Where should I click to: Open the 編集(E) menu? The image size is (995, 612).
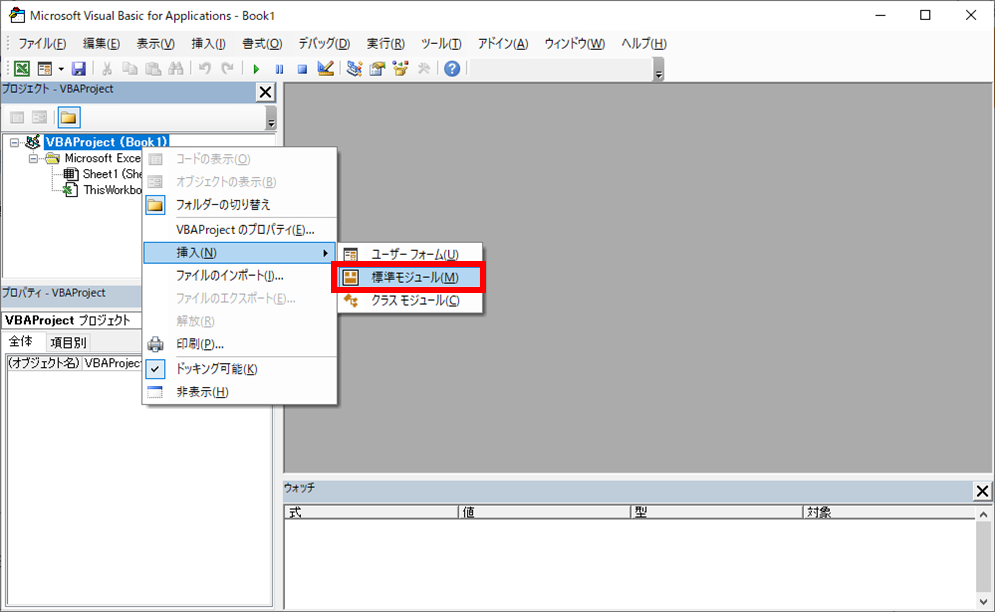(101, 44)
